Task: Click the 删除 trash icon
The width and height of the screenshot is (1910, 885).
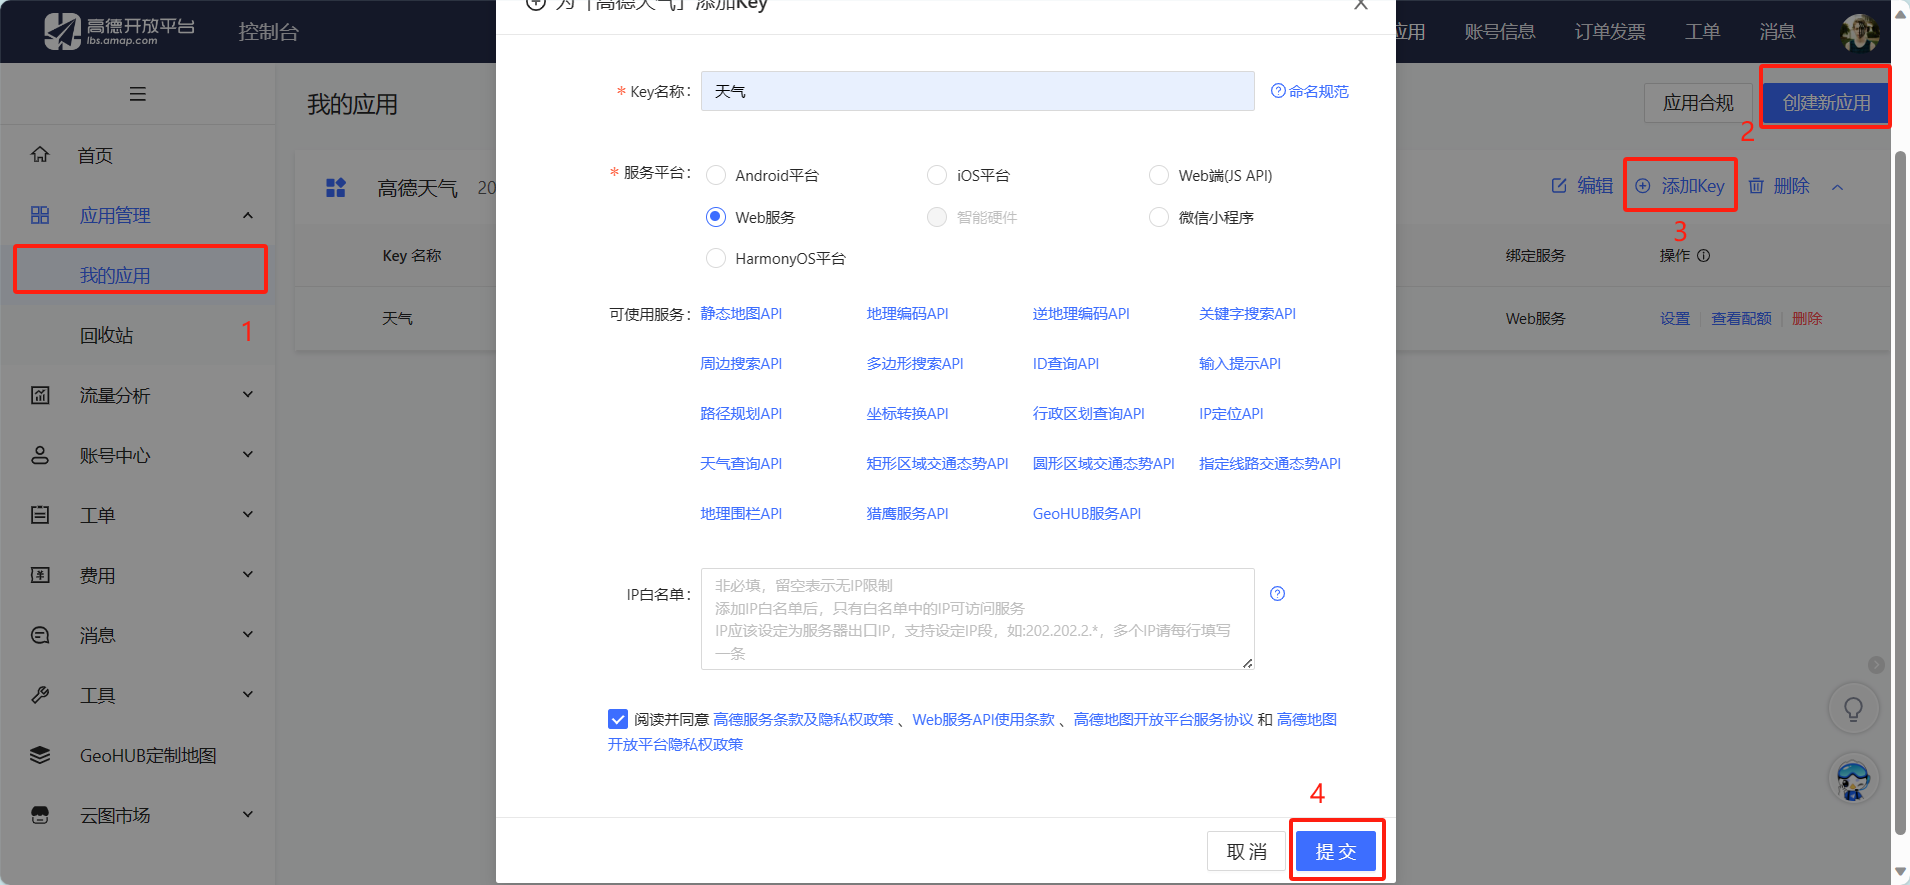Action: click(1756, 186)
